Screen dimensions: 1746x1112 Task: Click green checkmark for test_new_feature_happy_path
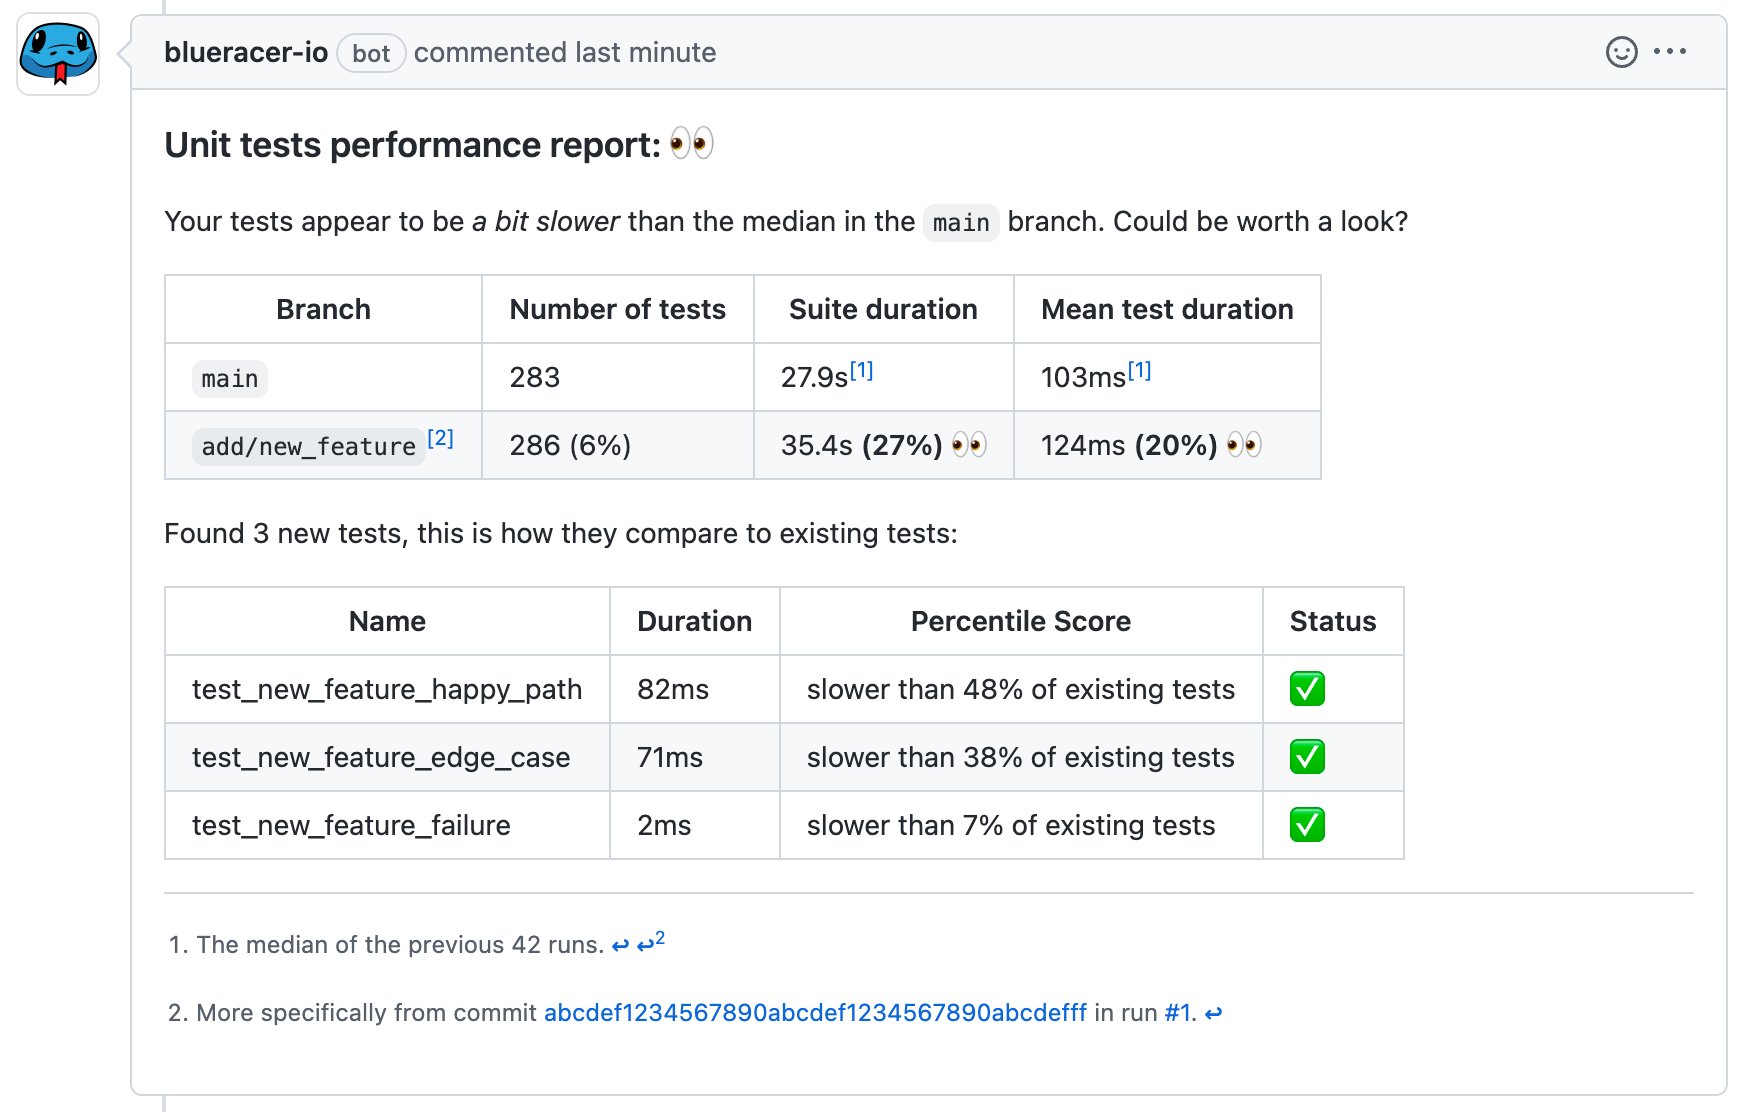pyautogui.click(x=1307, y=689)
